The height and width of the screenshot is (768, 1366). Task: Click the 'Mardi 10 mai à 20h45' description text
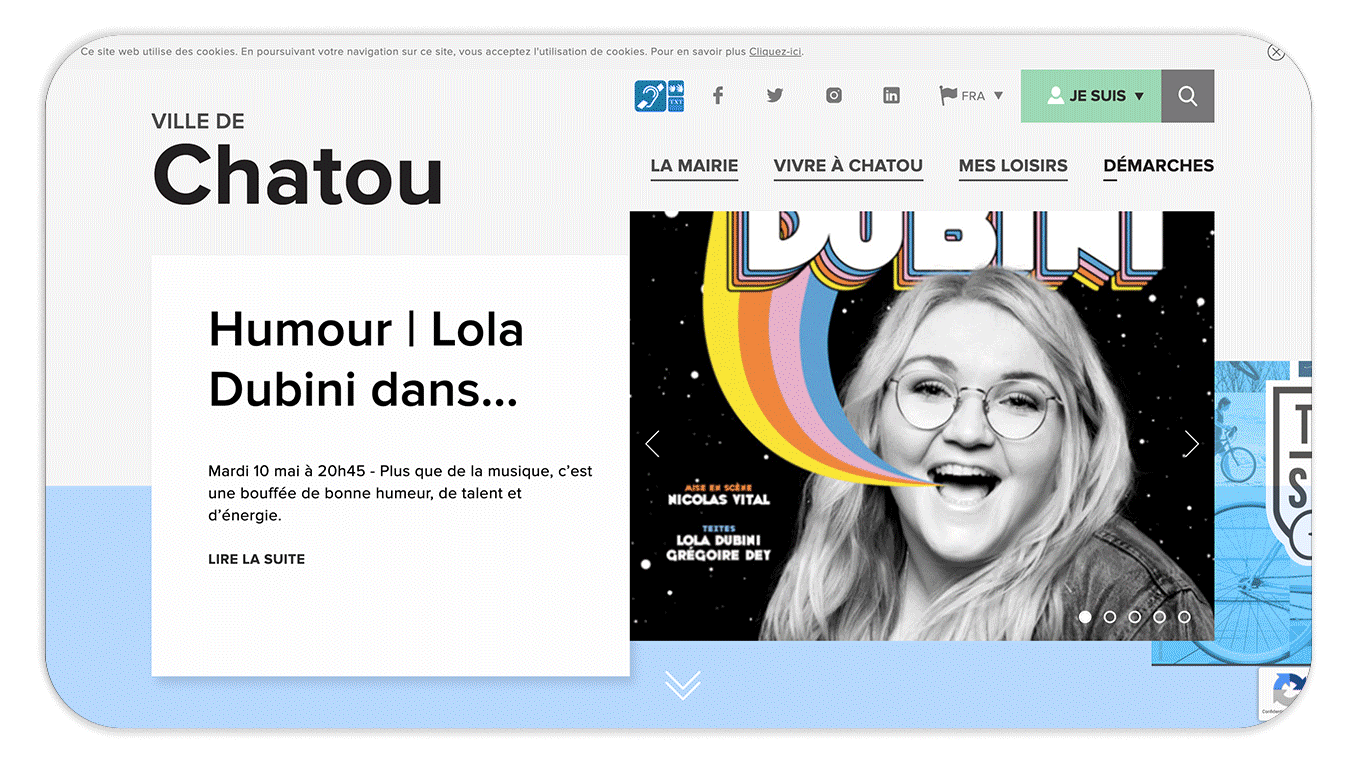click(400, 493)
